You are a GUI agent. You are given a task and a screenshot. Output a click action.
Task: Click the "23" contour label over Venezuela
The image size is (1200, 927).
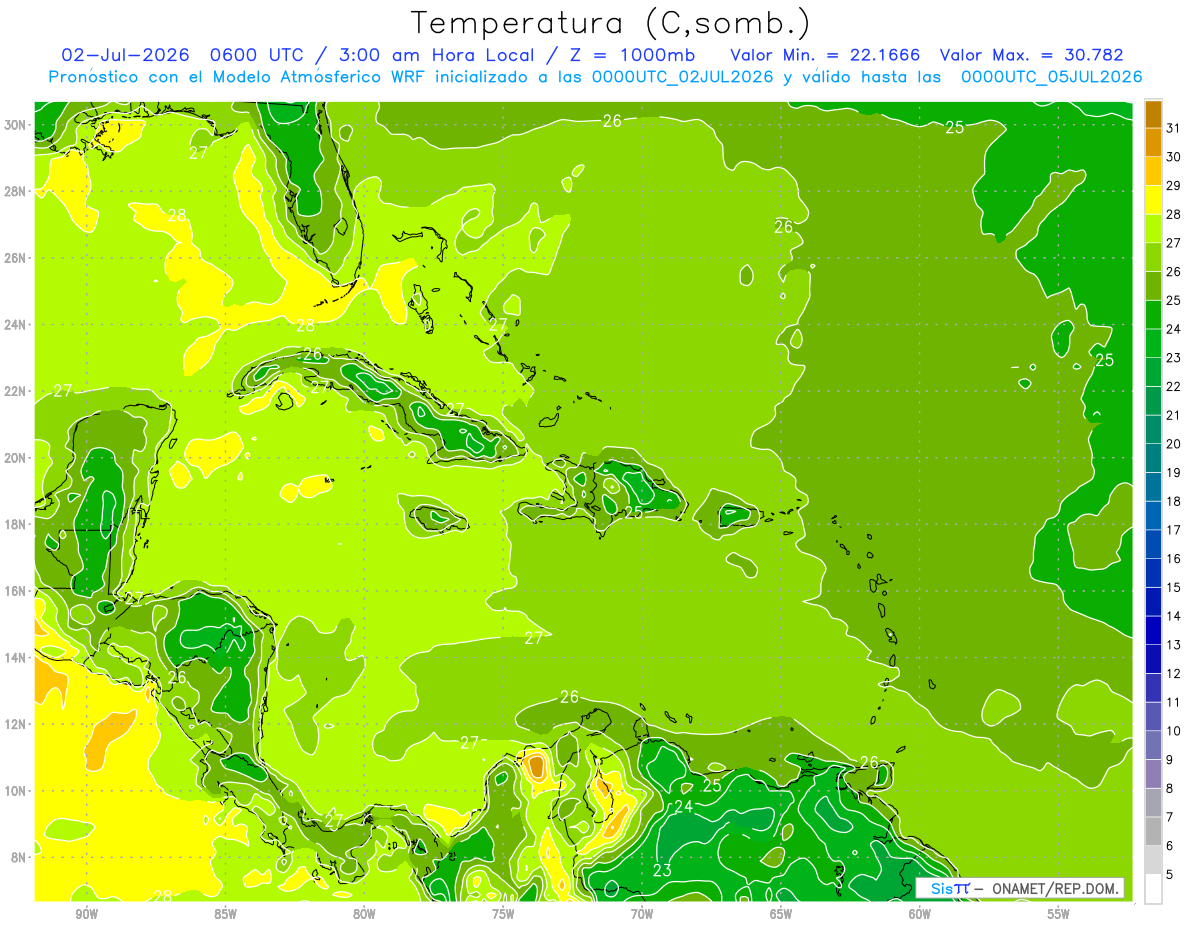662,871
